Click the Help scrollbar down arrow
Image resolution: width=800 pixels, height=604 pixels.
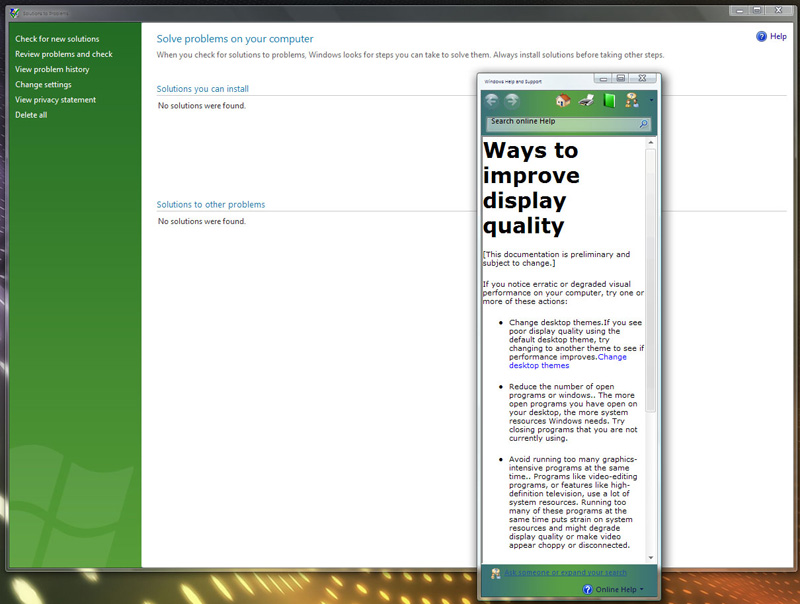click(x=651, y=558)
